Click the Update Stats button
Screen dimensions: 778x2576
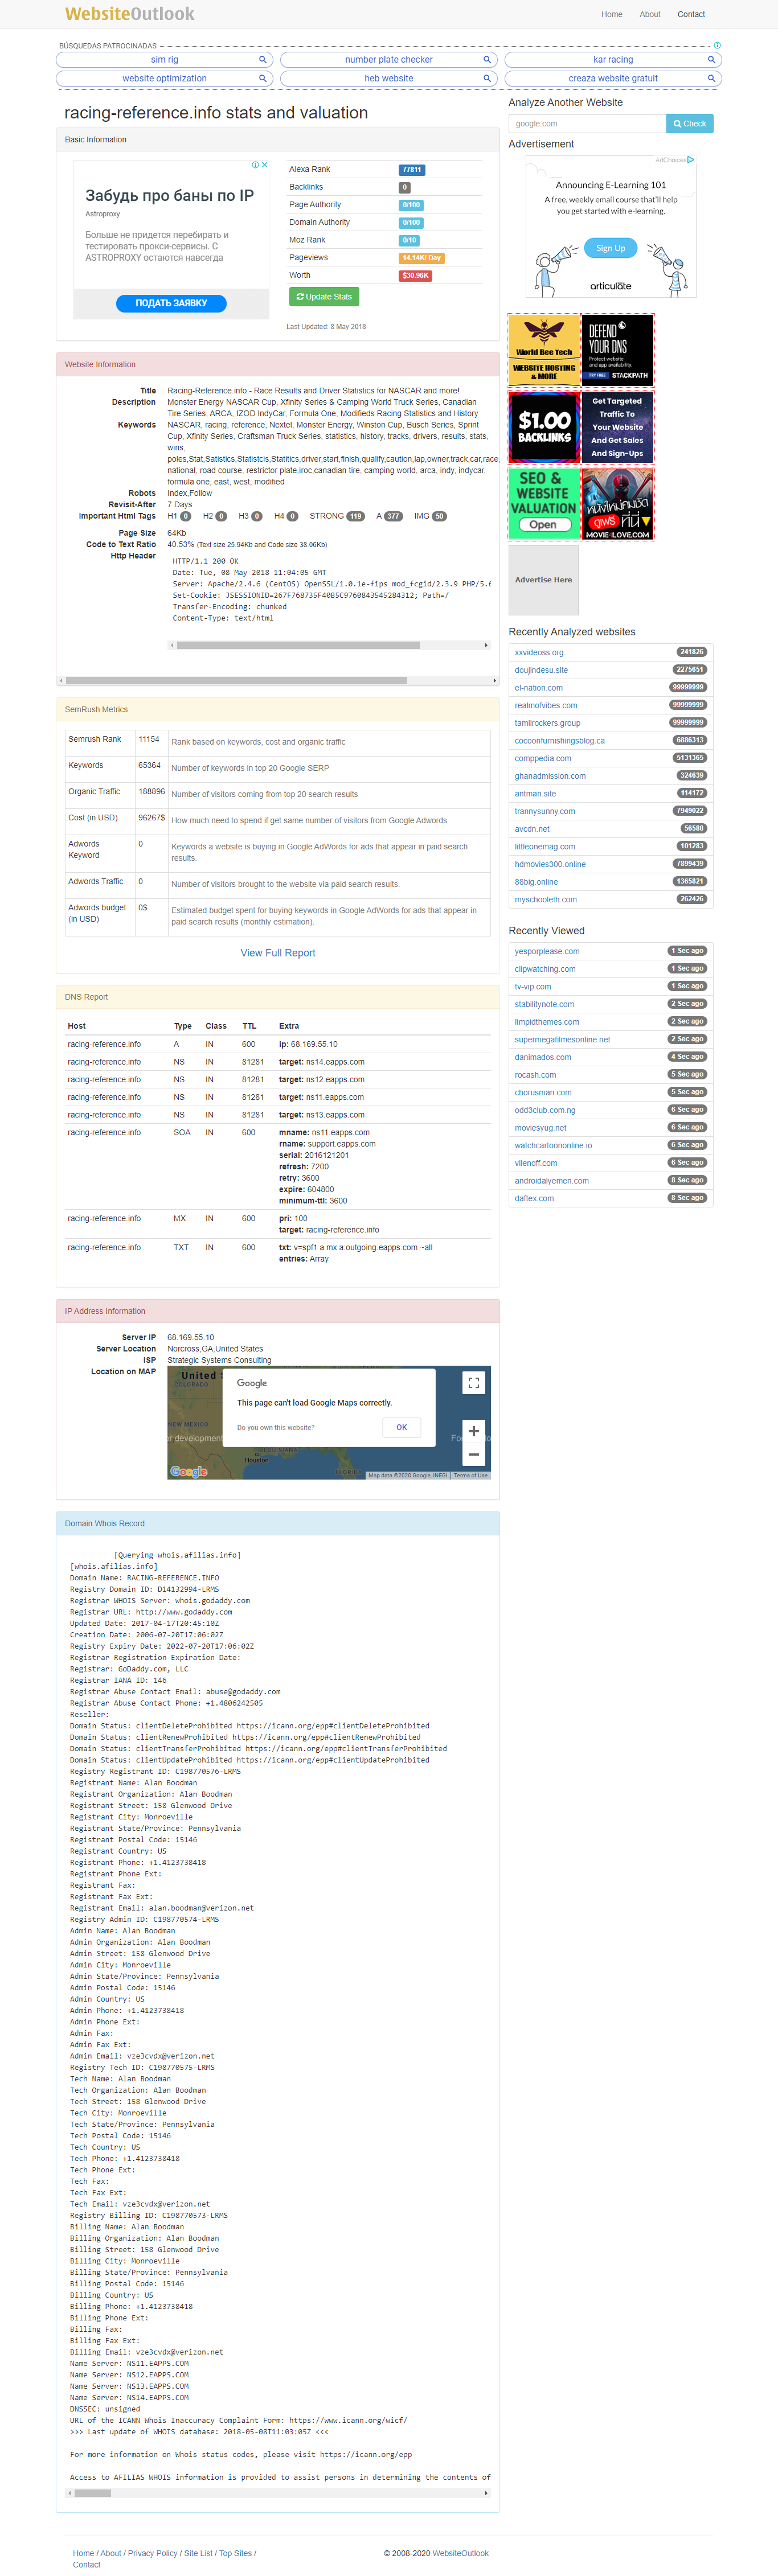coord(324,297)
